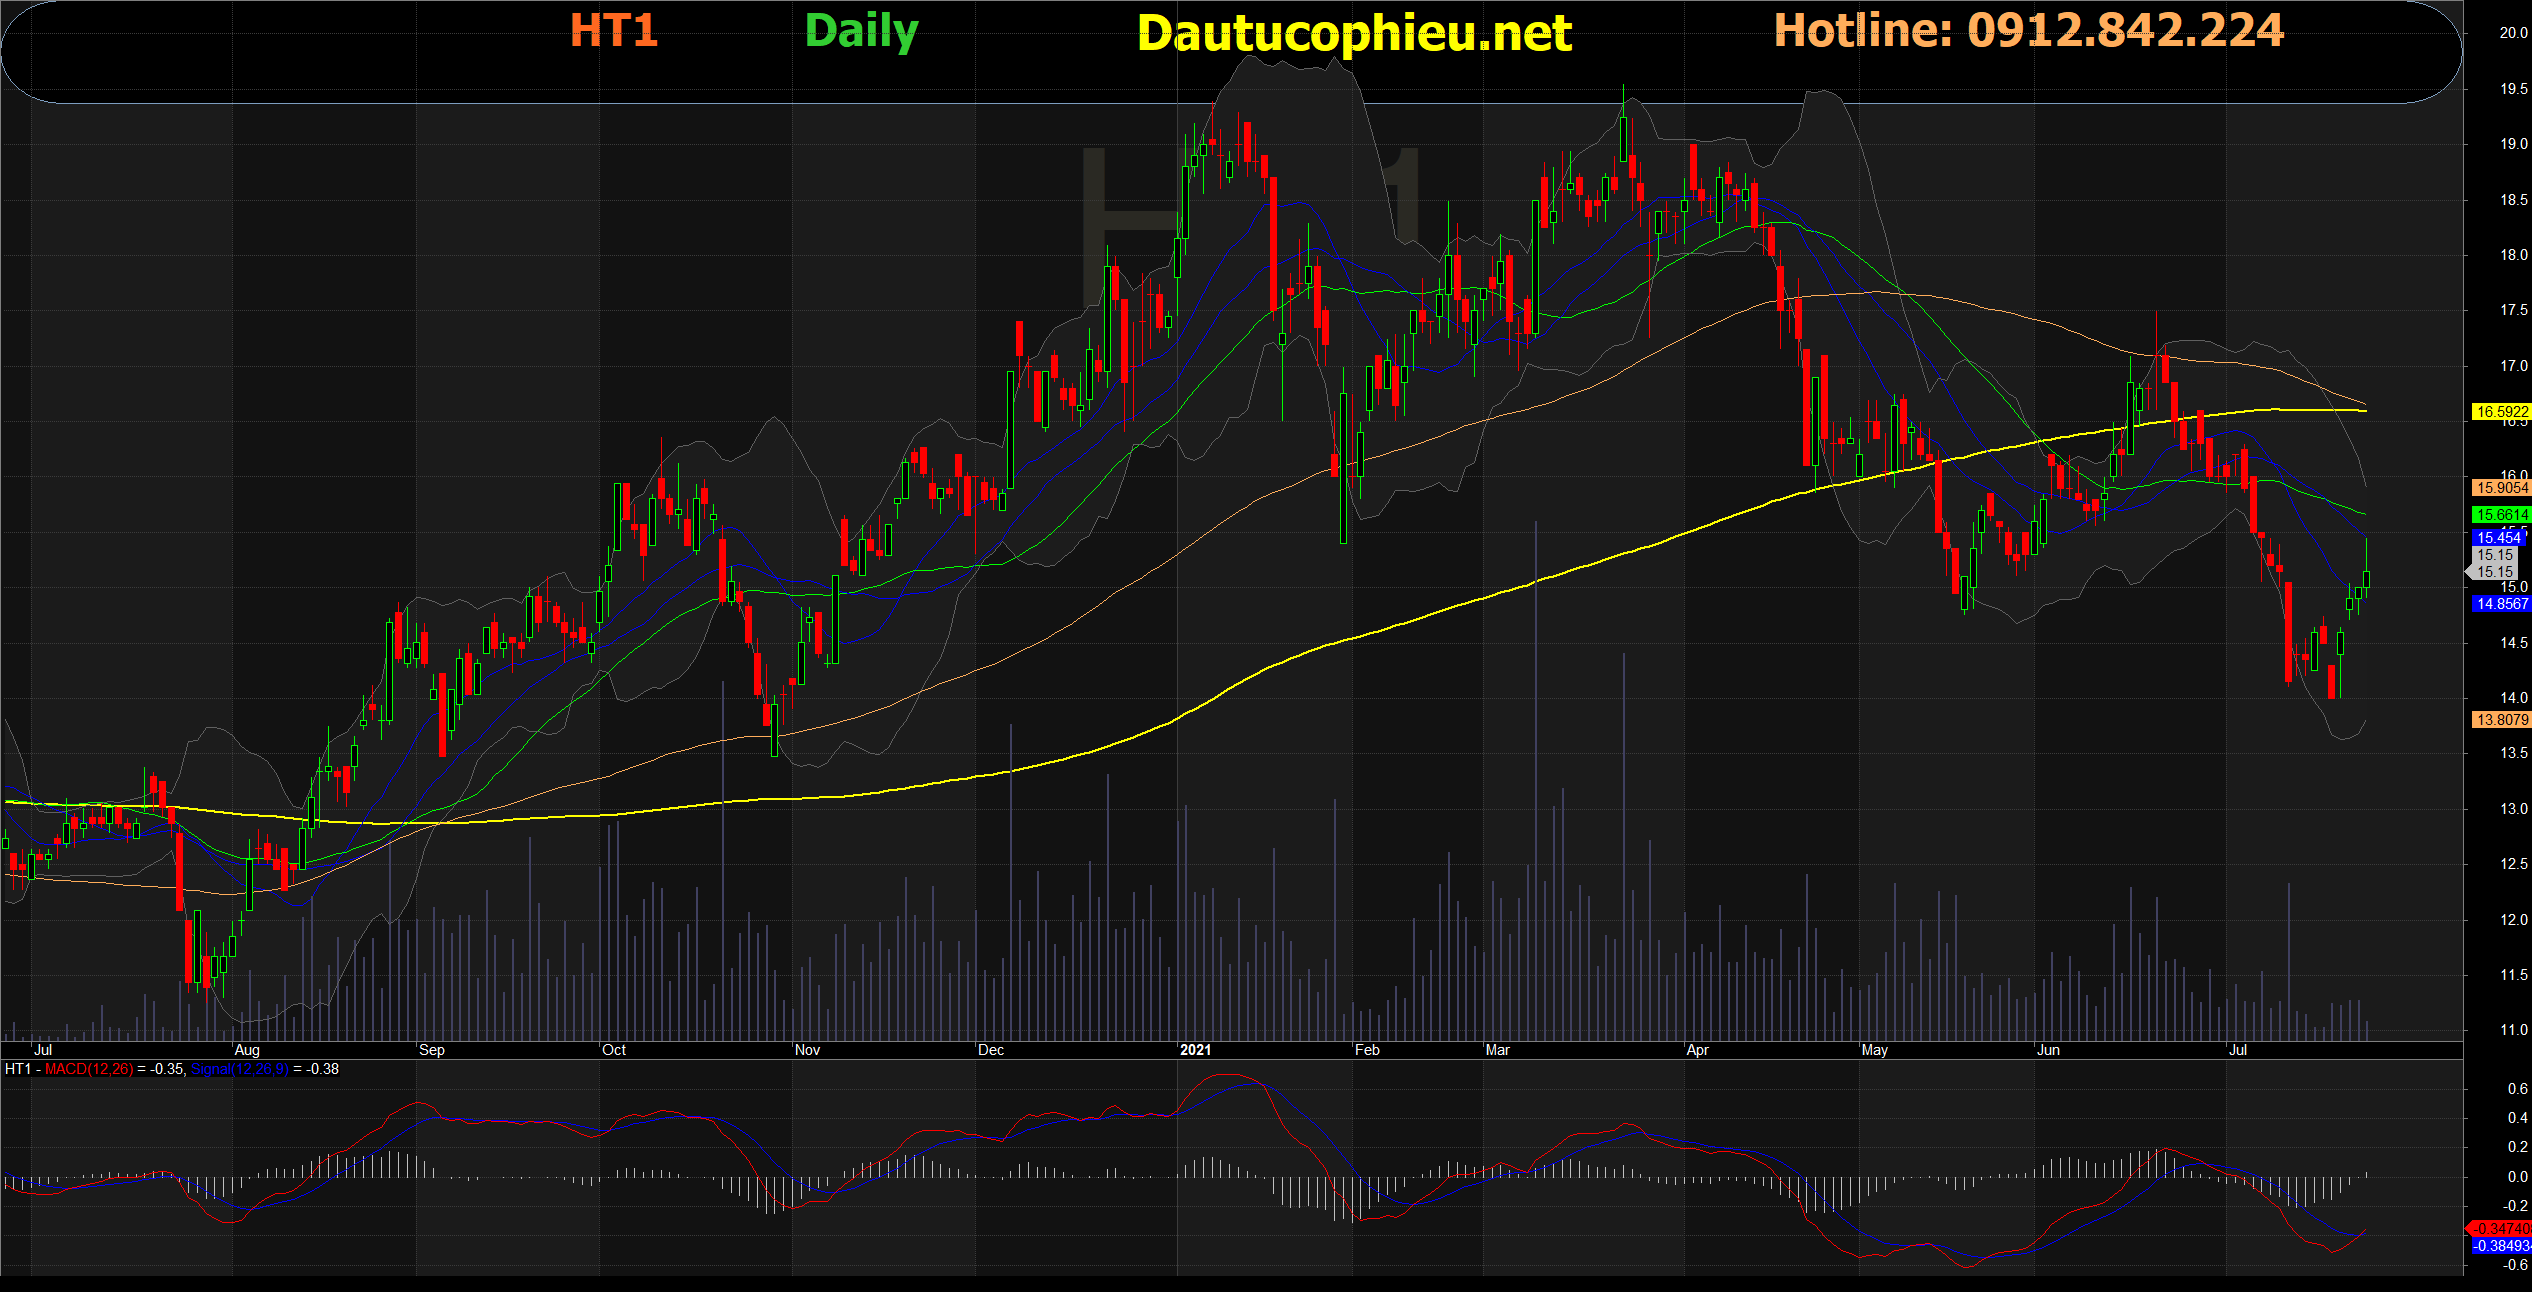Click the blue 15.454 price tag
2532x1292 pixels.
point(2498,538)
